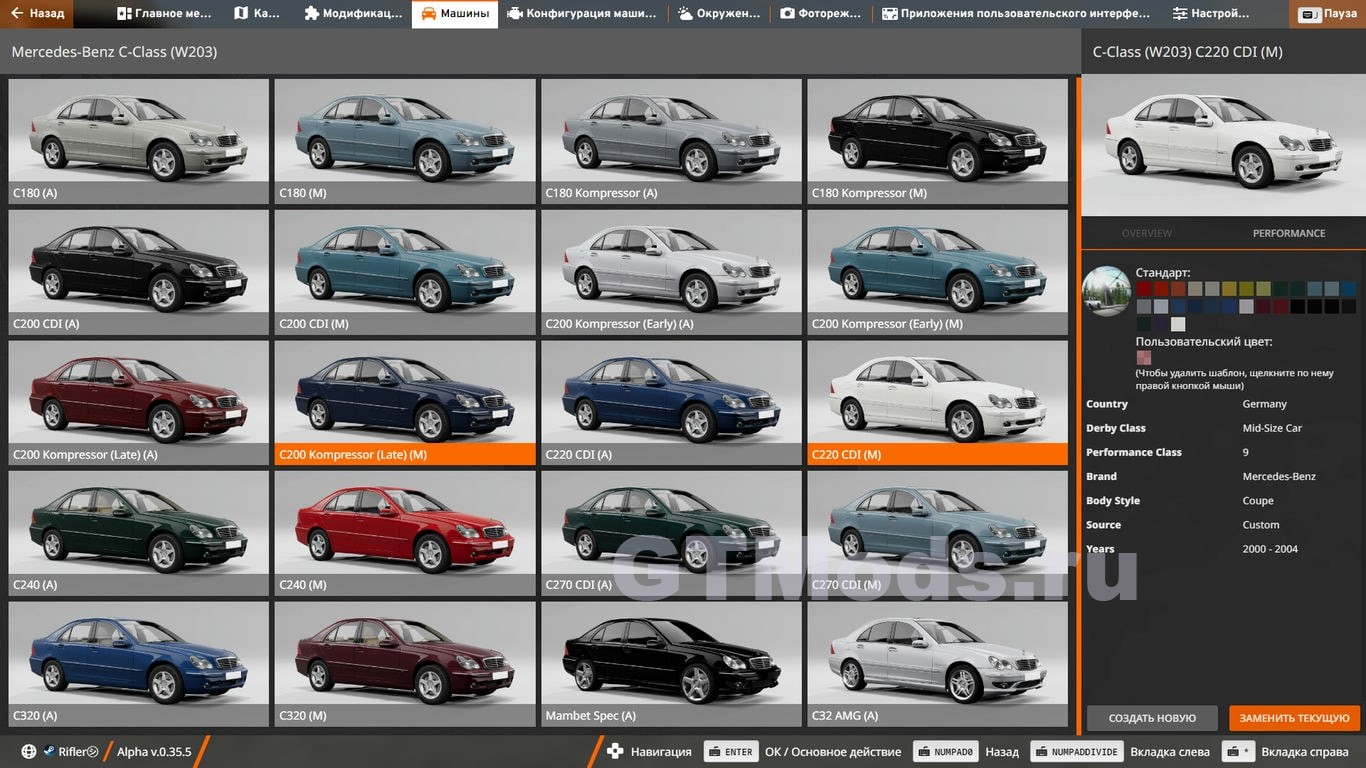Click the Germany country value
Image resolution: width=1366 pixels, height=768 pixels.
pyautogui.click(x=1264, y=404)
